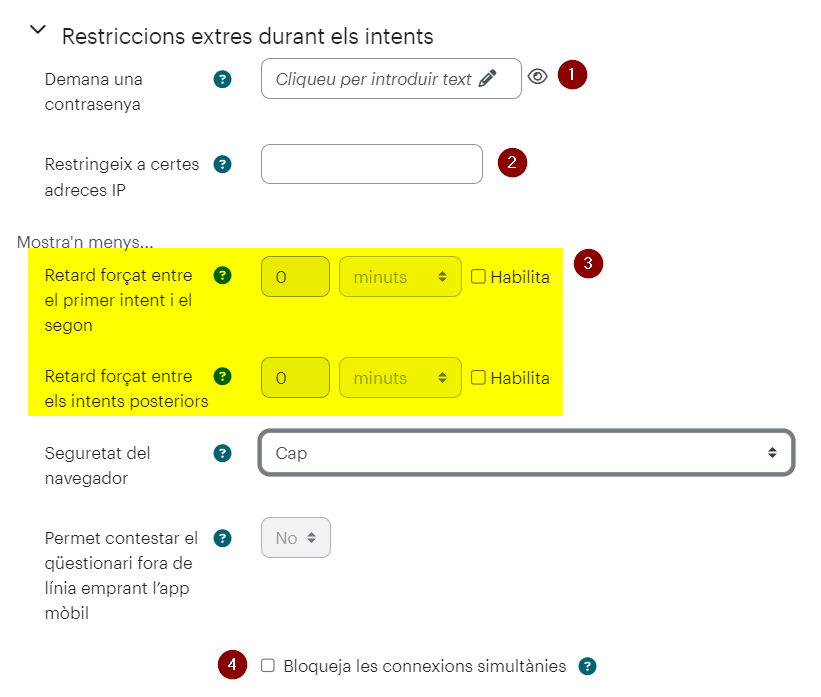
Task: Tick Bloqueja les connexions simultànies checkbox
Action: click(268, 666)
